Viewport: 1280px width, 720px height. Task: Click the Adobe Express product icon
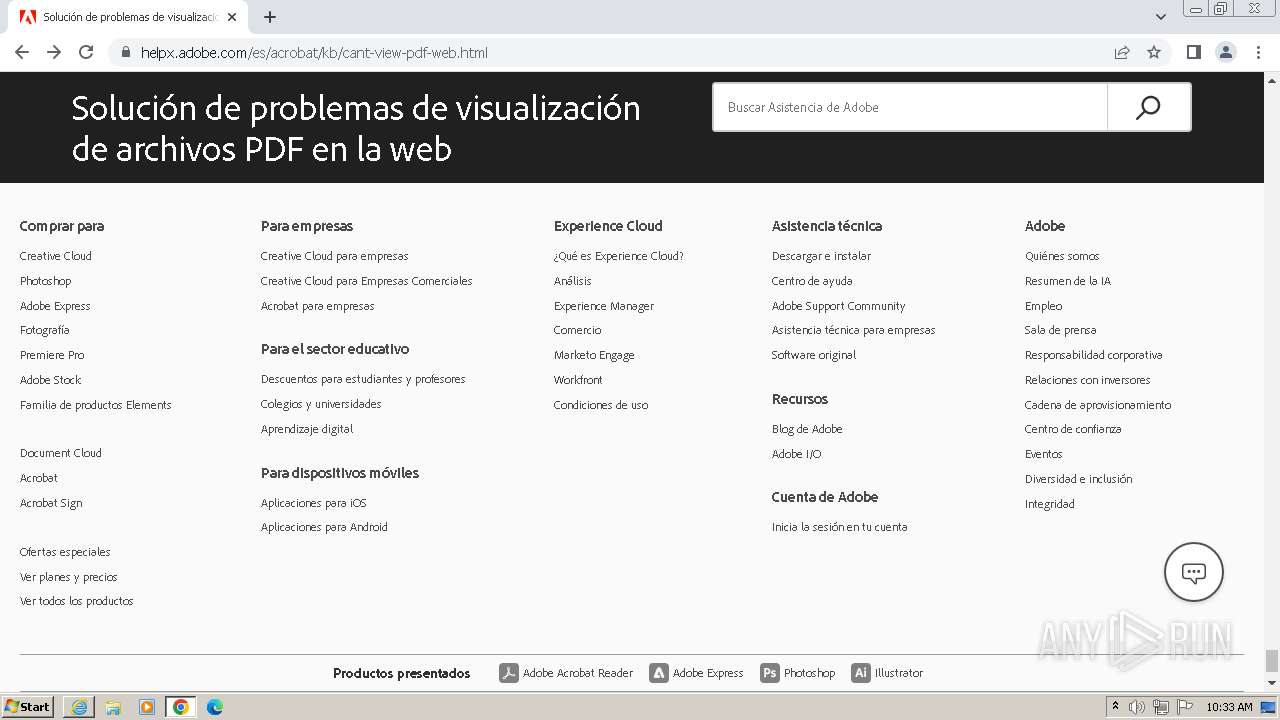(x=659, y=673)
